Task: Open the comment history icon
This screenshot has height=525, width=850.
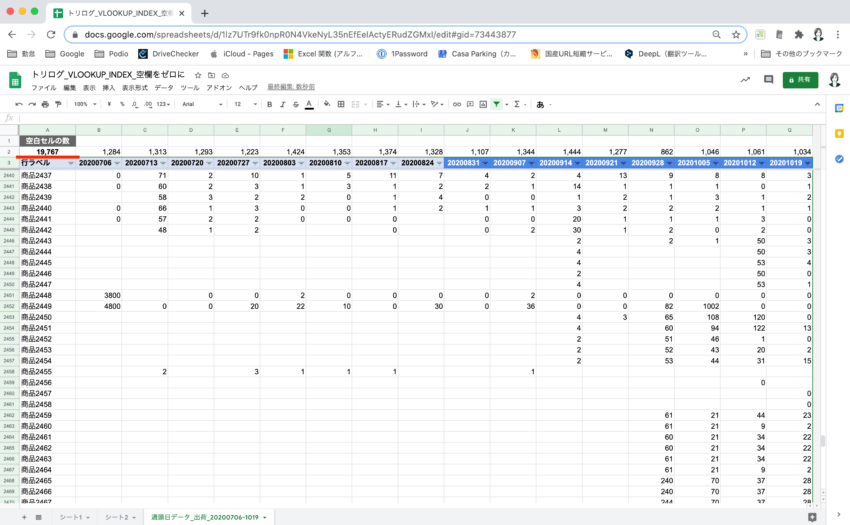Action: tap(770, 79)
